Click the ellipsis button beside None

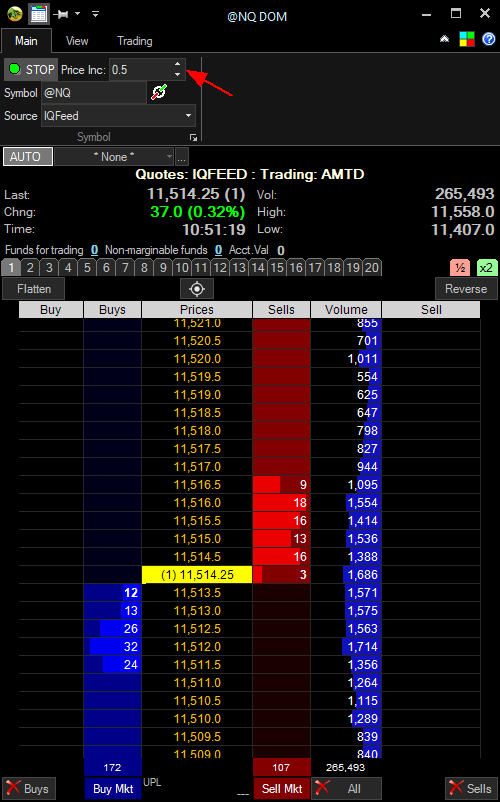181,157
